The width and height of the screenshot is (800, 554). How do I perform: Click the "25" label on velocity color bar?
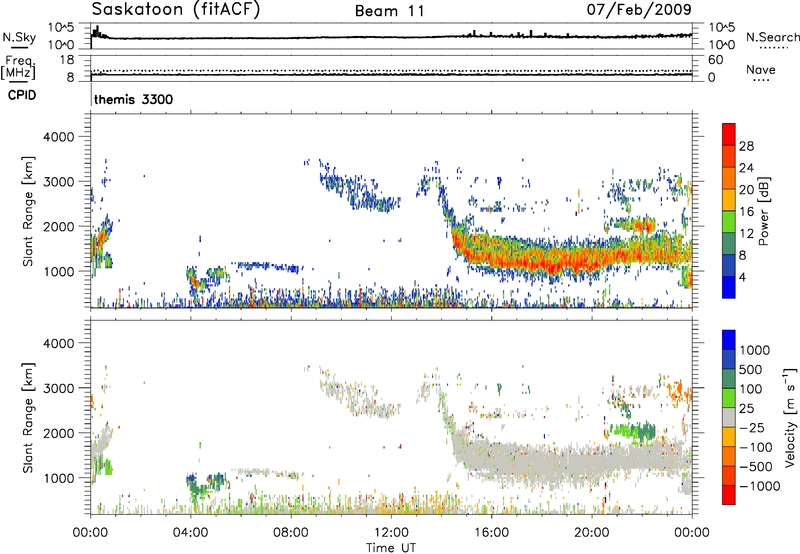pos(746,408)
